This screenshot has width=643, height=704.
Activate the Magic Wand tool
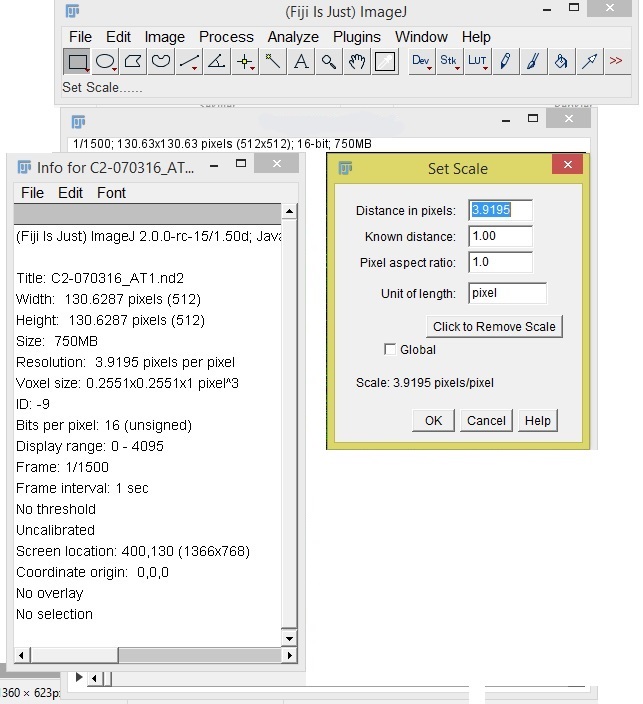tap(273, 62)
